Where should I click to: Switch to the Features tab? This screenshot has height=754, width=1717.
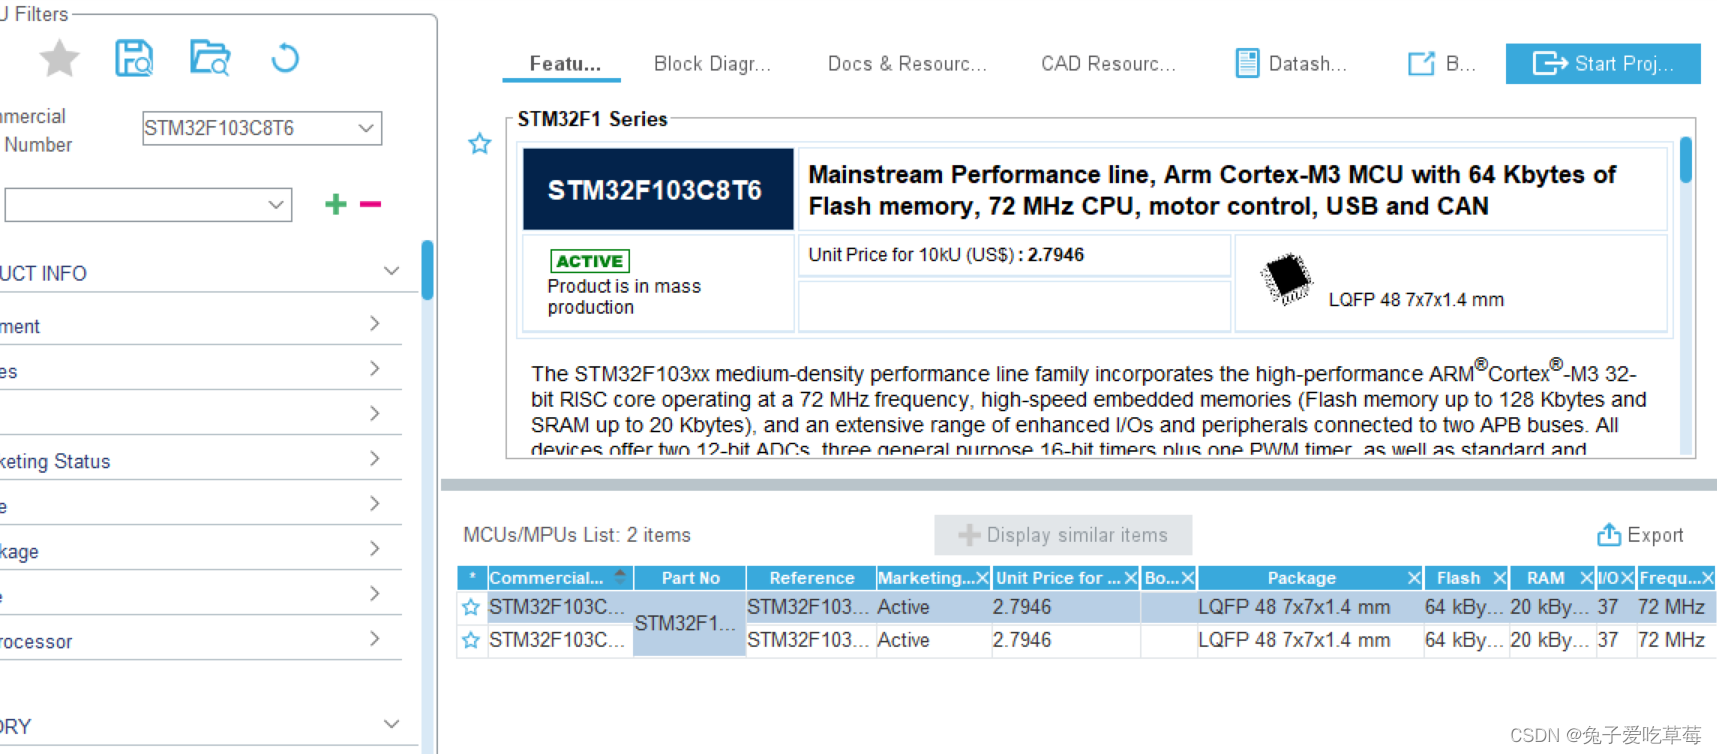pos(565,64)
